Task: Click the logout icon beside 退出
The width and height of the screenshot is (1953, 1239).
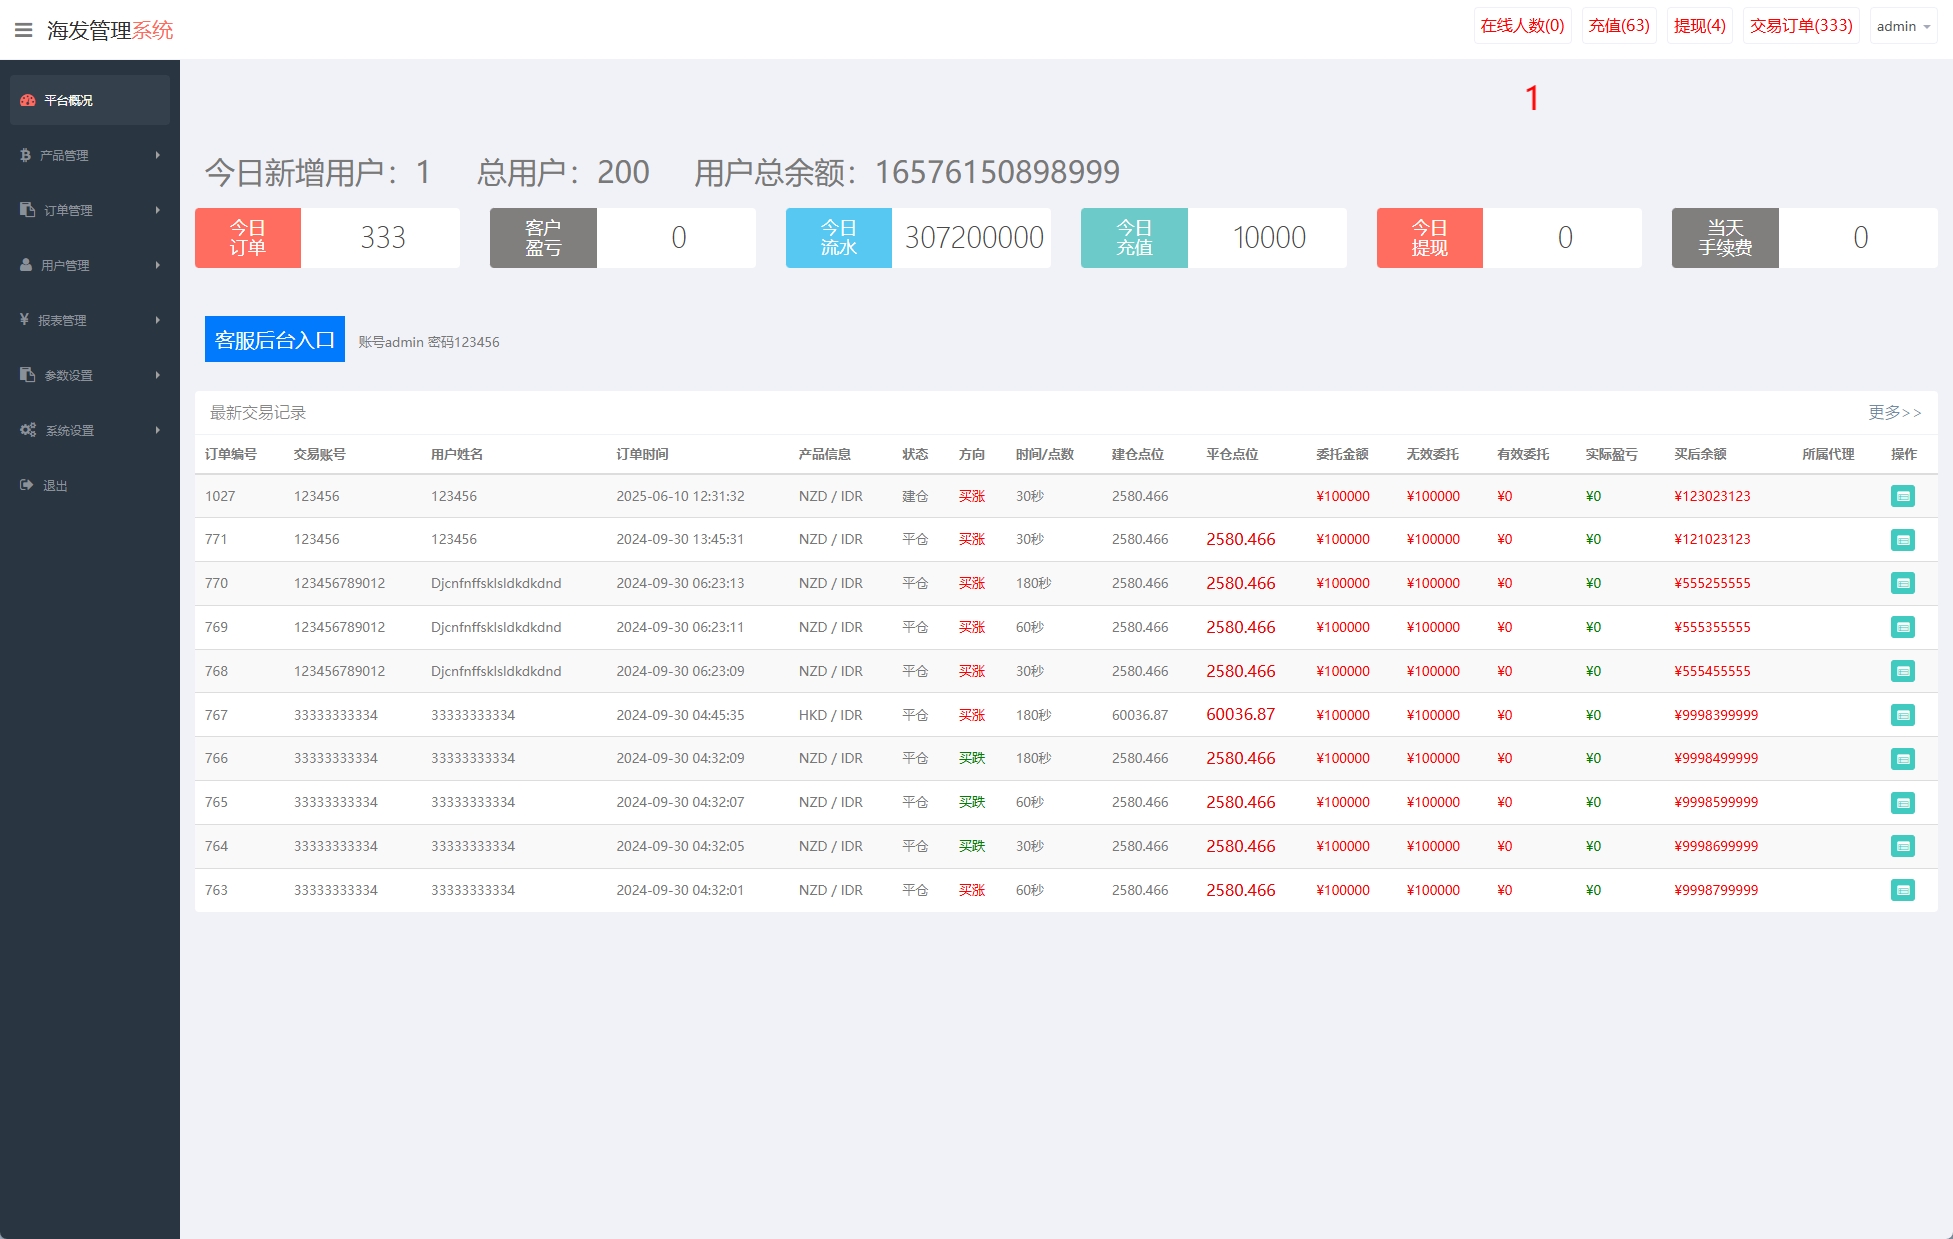Action: coord(27,485)
